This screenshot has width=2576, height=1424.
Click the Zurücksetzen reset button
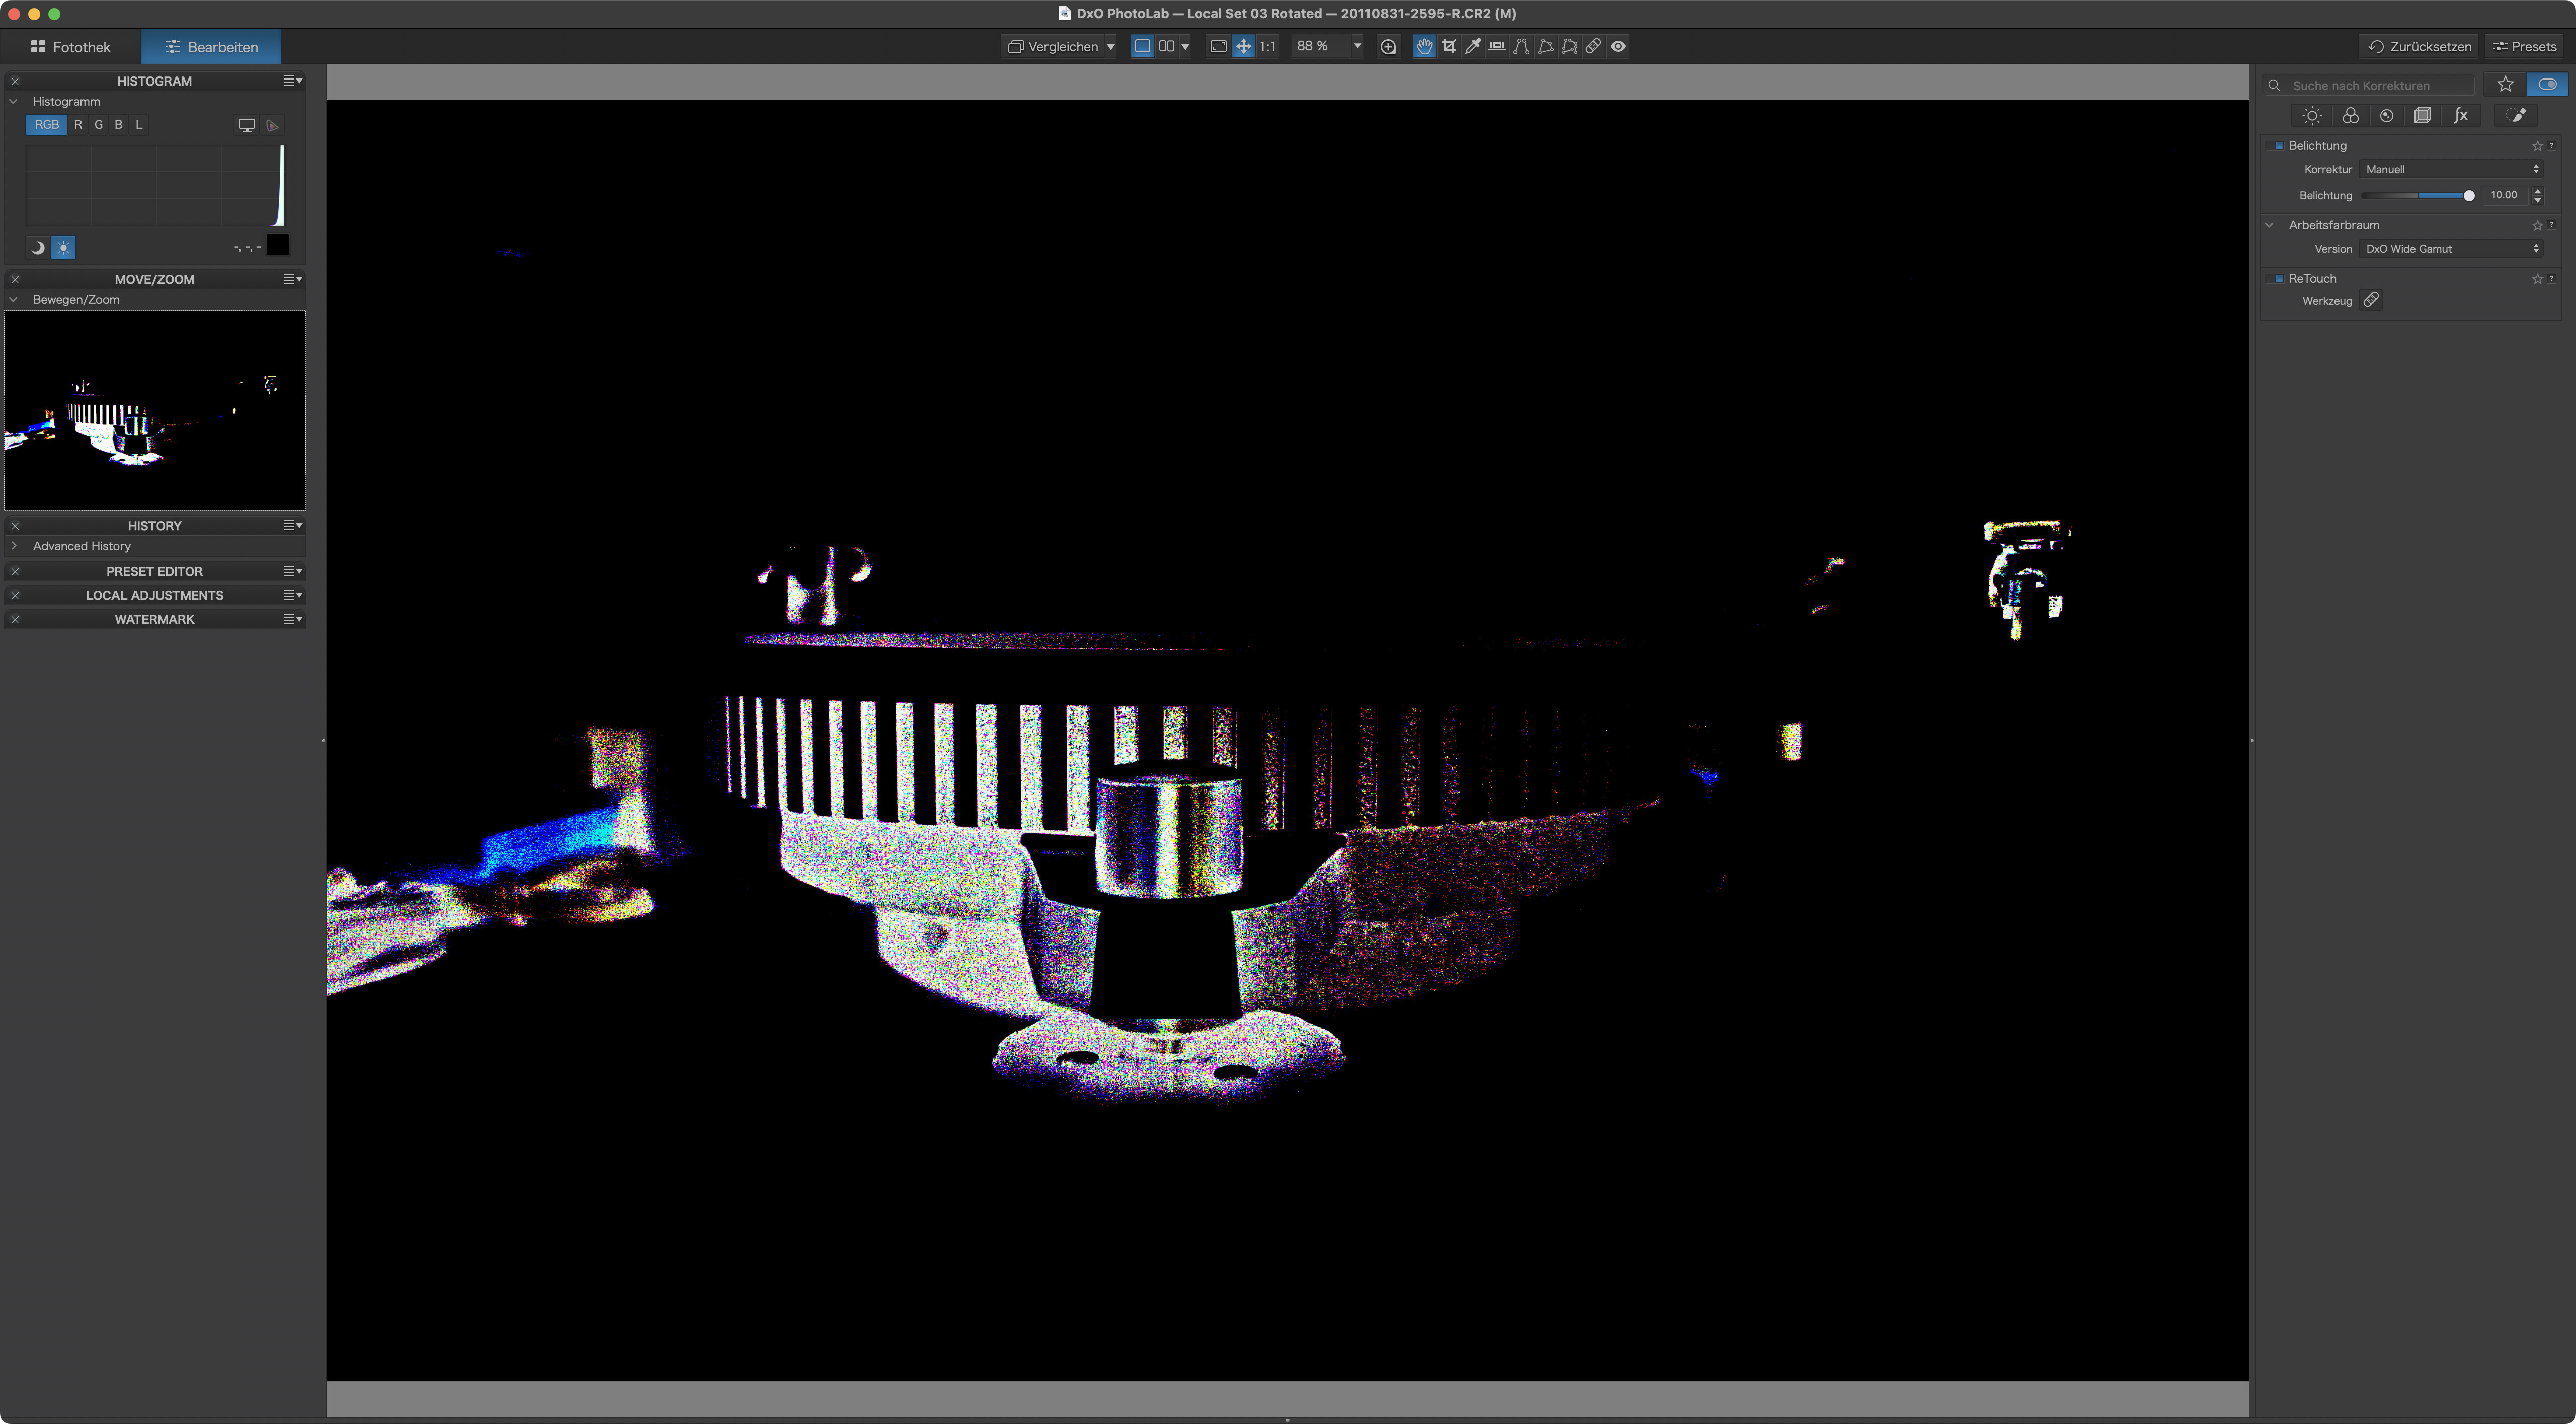coord(2420,47)
